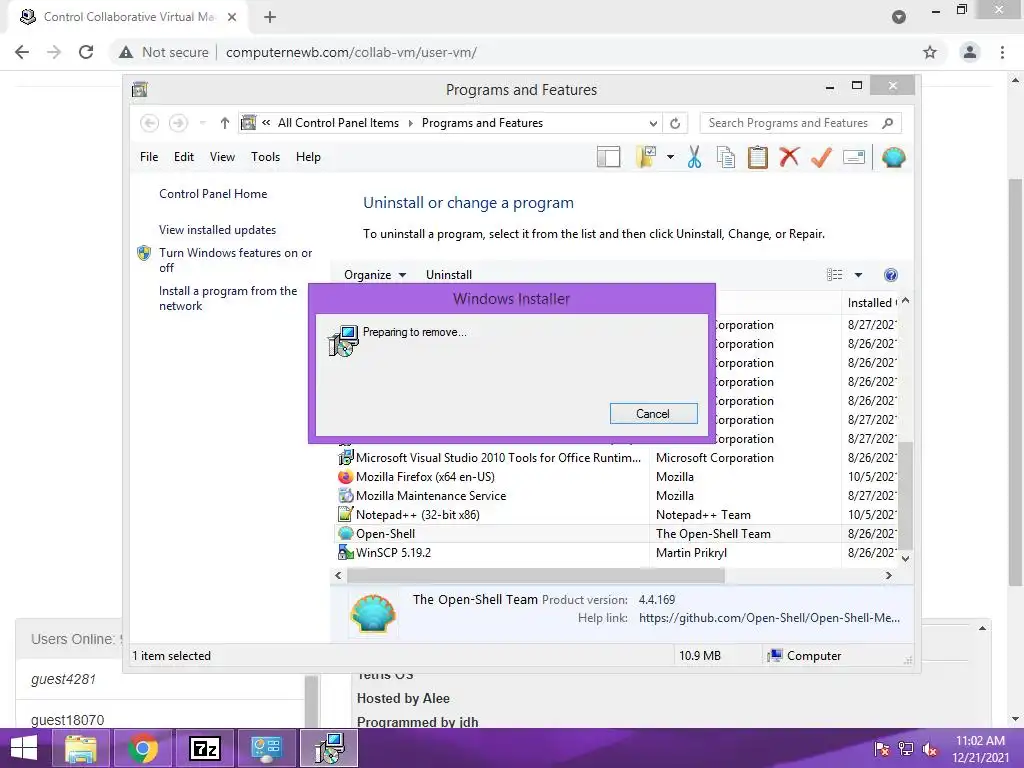Open the Organize dropdown
The image size is (1024, 768).
[375, 275]
